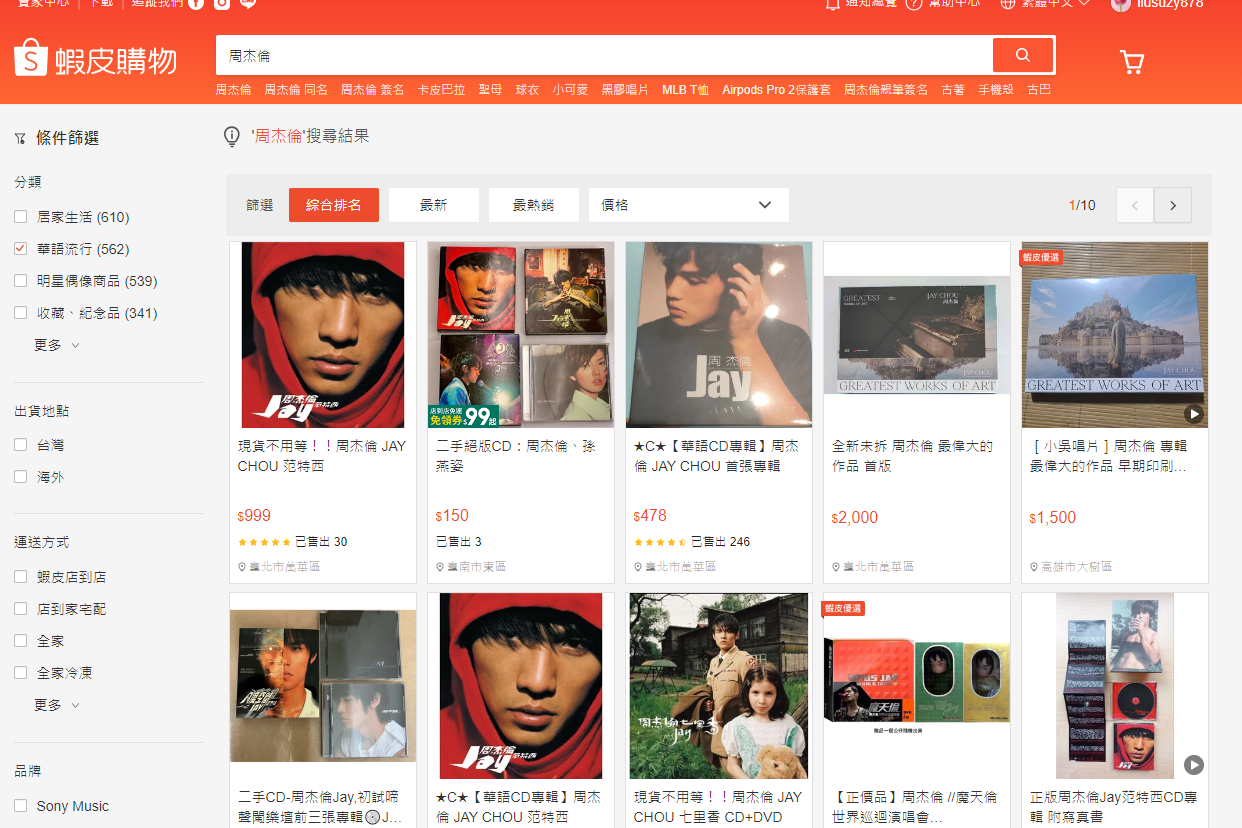This screenshot has width=1242, height=828.
Task: Check the 收藏、紀念品 (341) category
Action: (x=20, y=313)
